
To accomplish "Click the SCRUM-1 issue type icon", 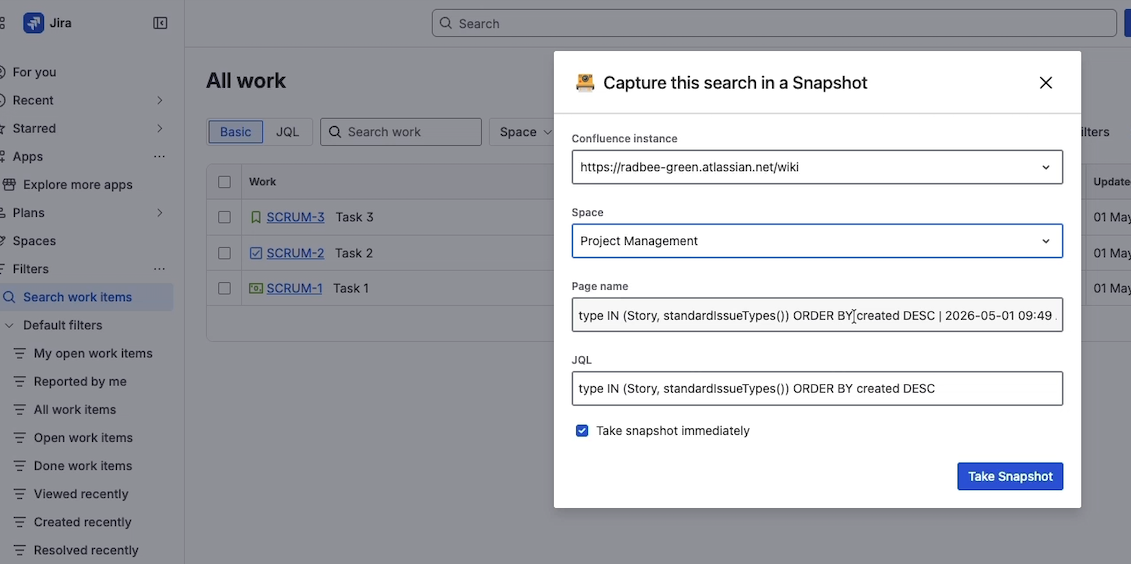I will [x=255, y=288].
